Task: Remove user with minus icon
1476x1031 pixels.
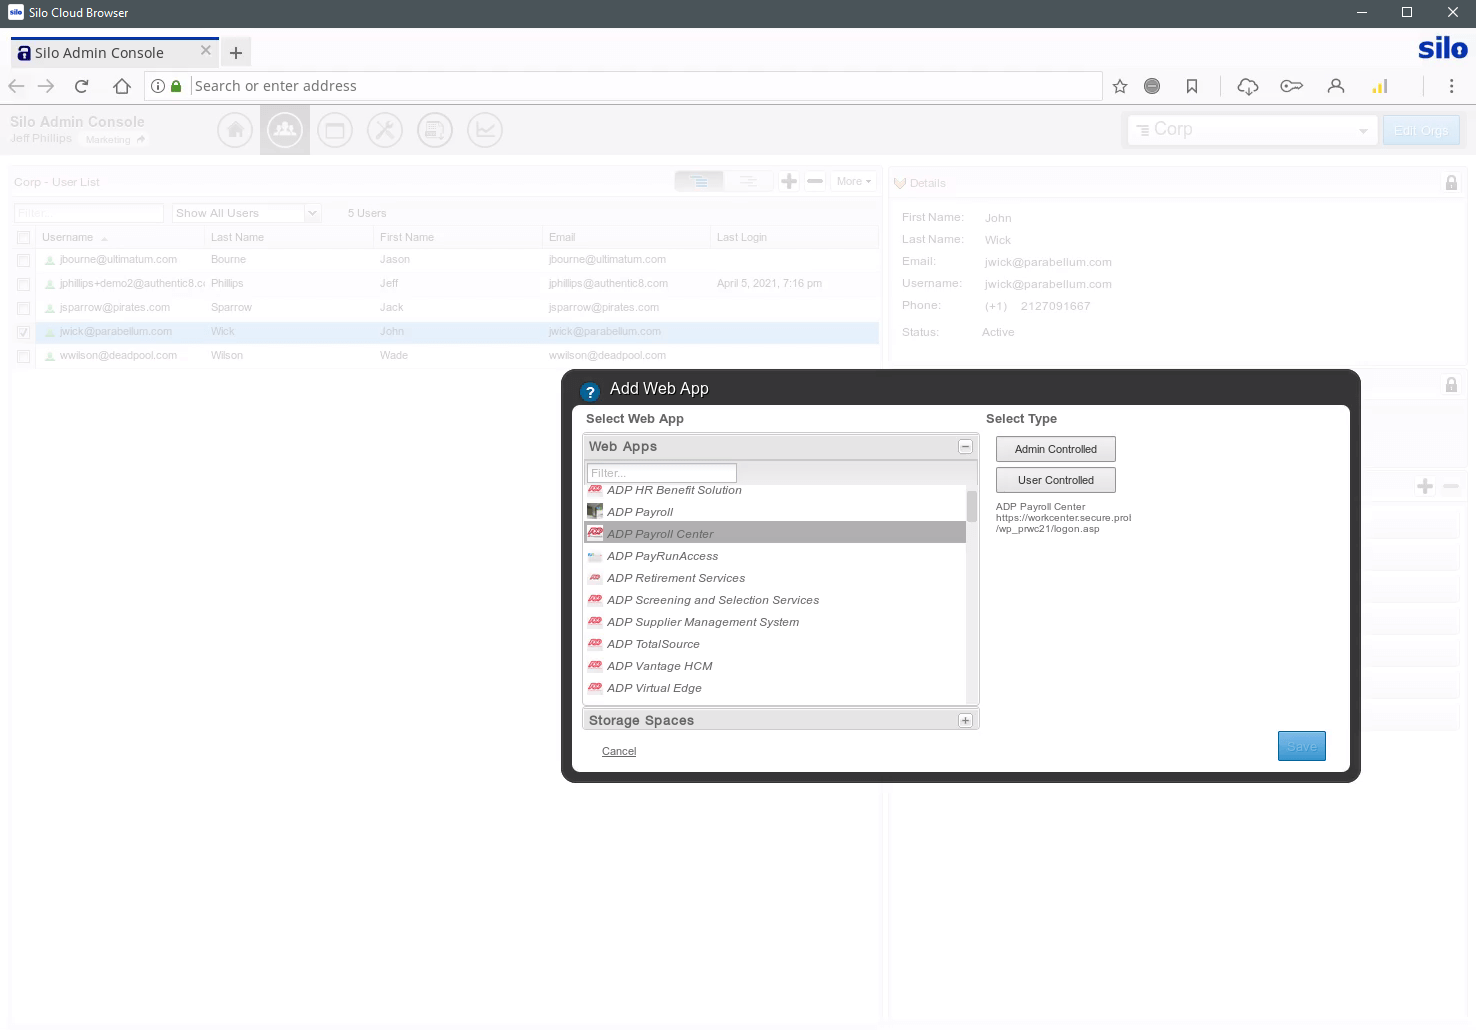Action: 815,181
